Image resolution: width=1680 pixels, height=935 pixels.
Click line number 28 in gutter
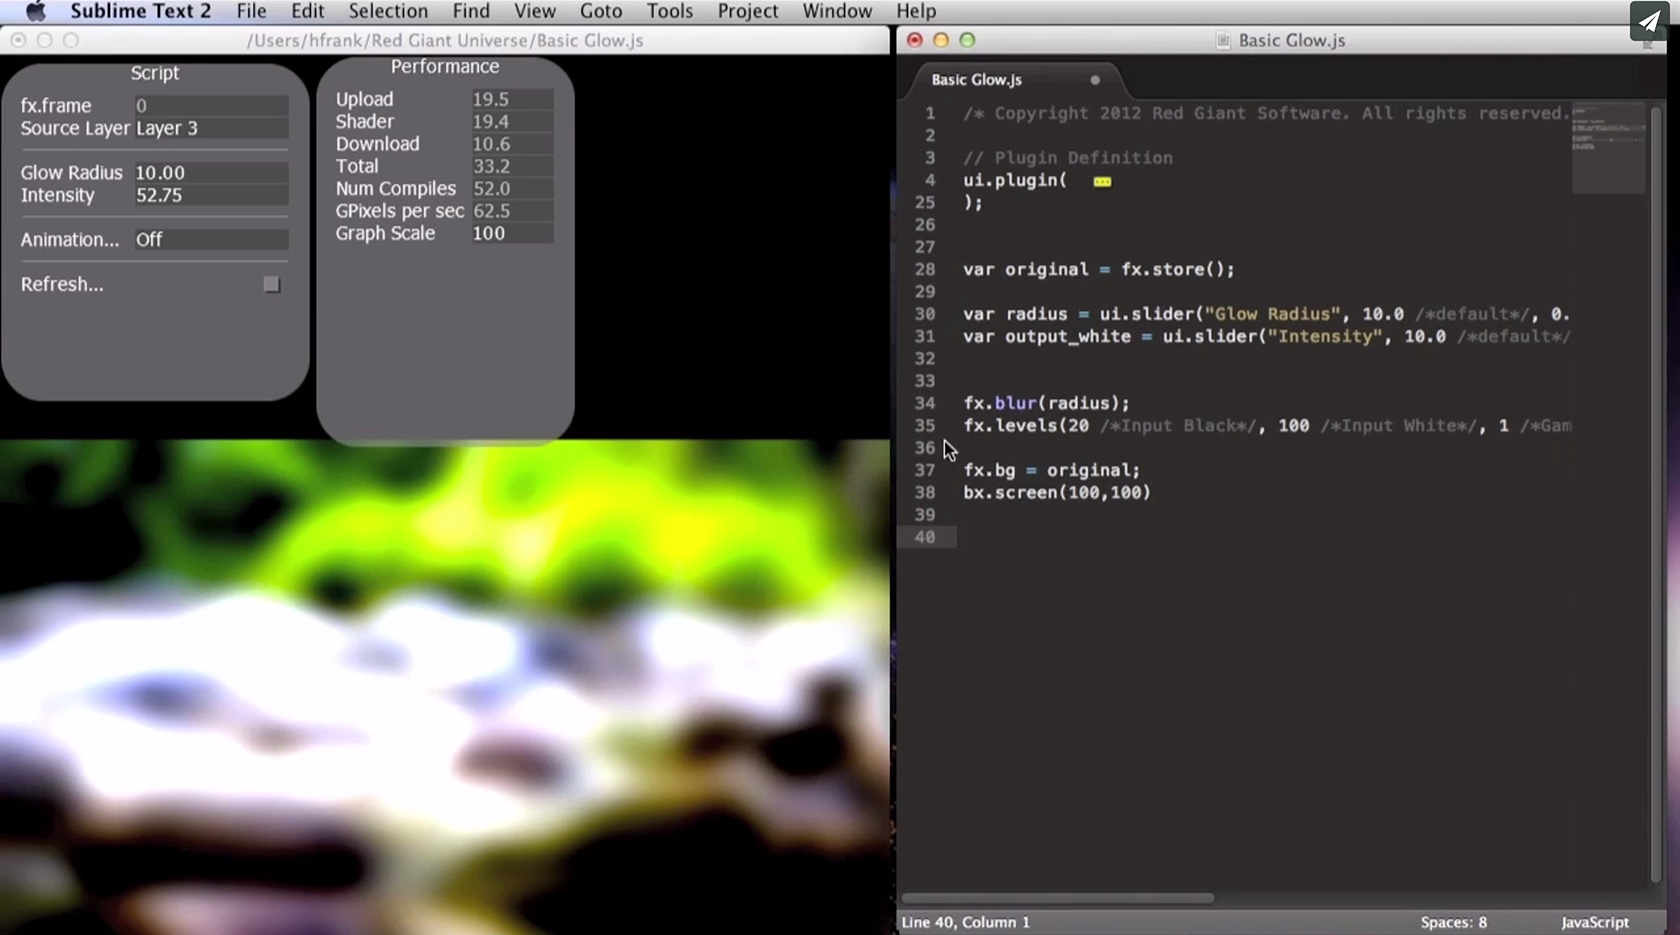[x=924, y=269]
